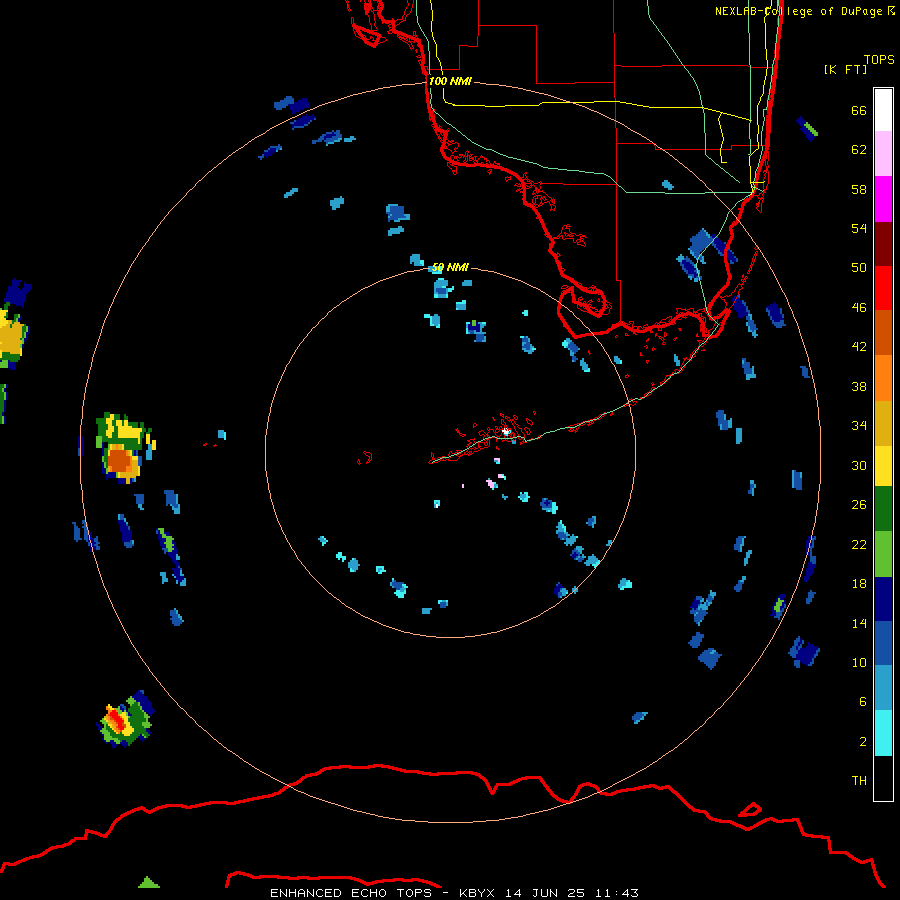Click the TOPS legend title

tap(879, 59)
